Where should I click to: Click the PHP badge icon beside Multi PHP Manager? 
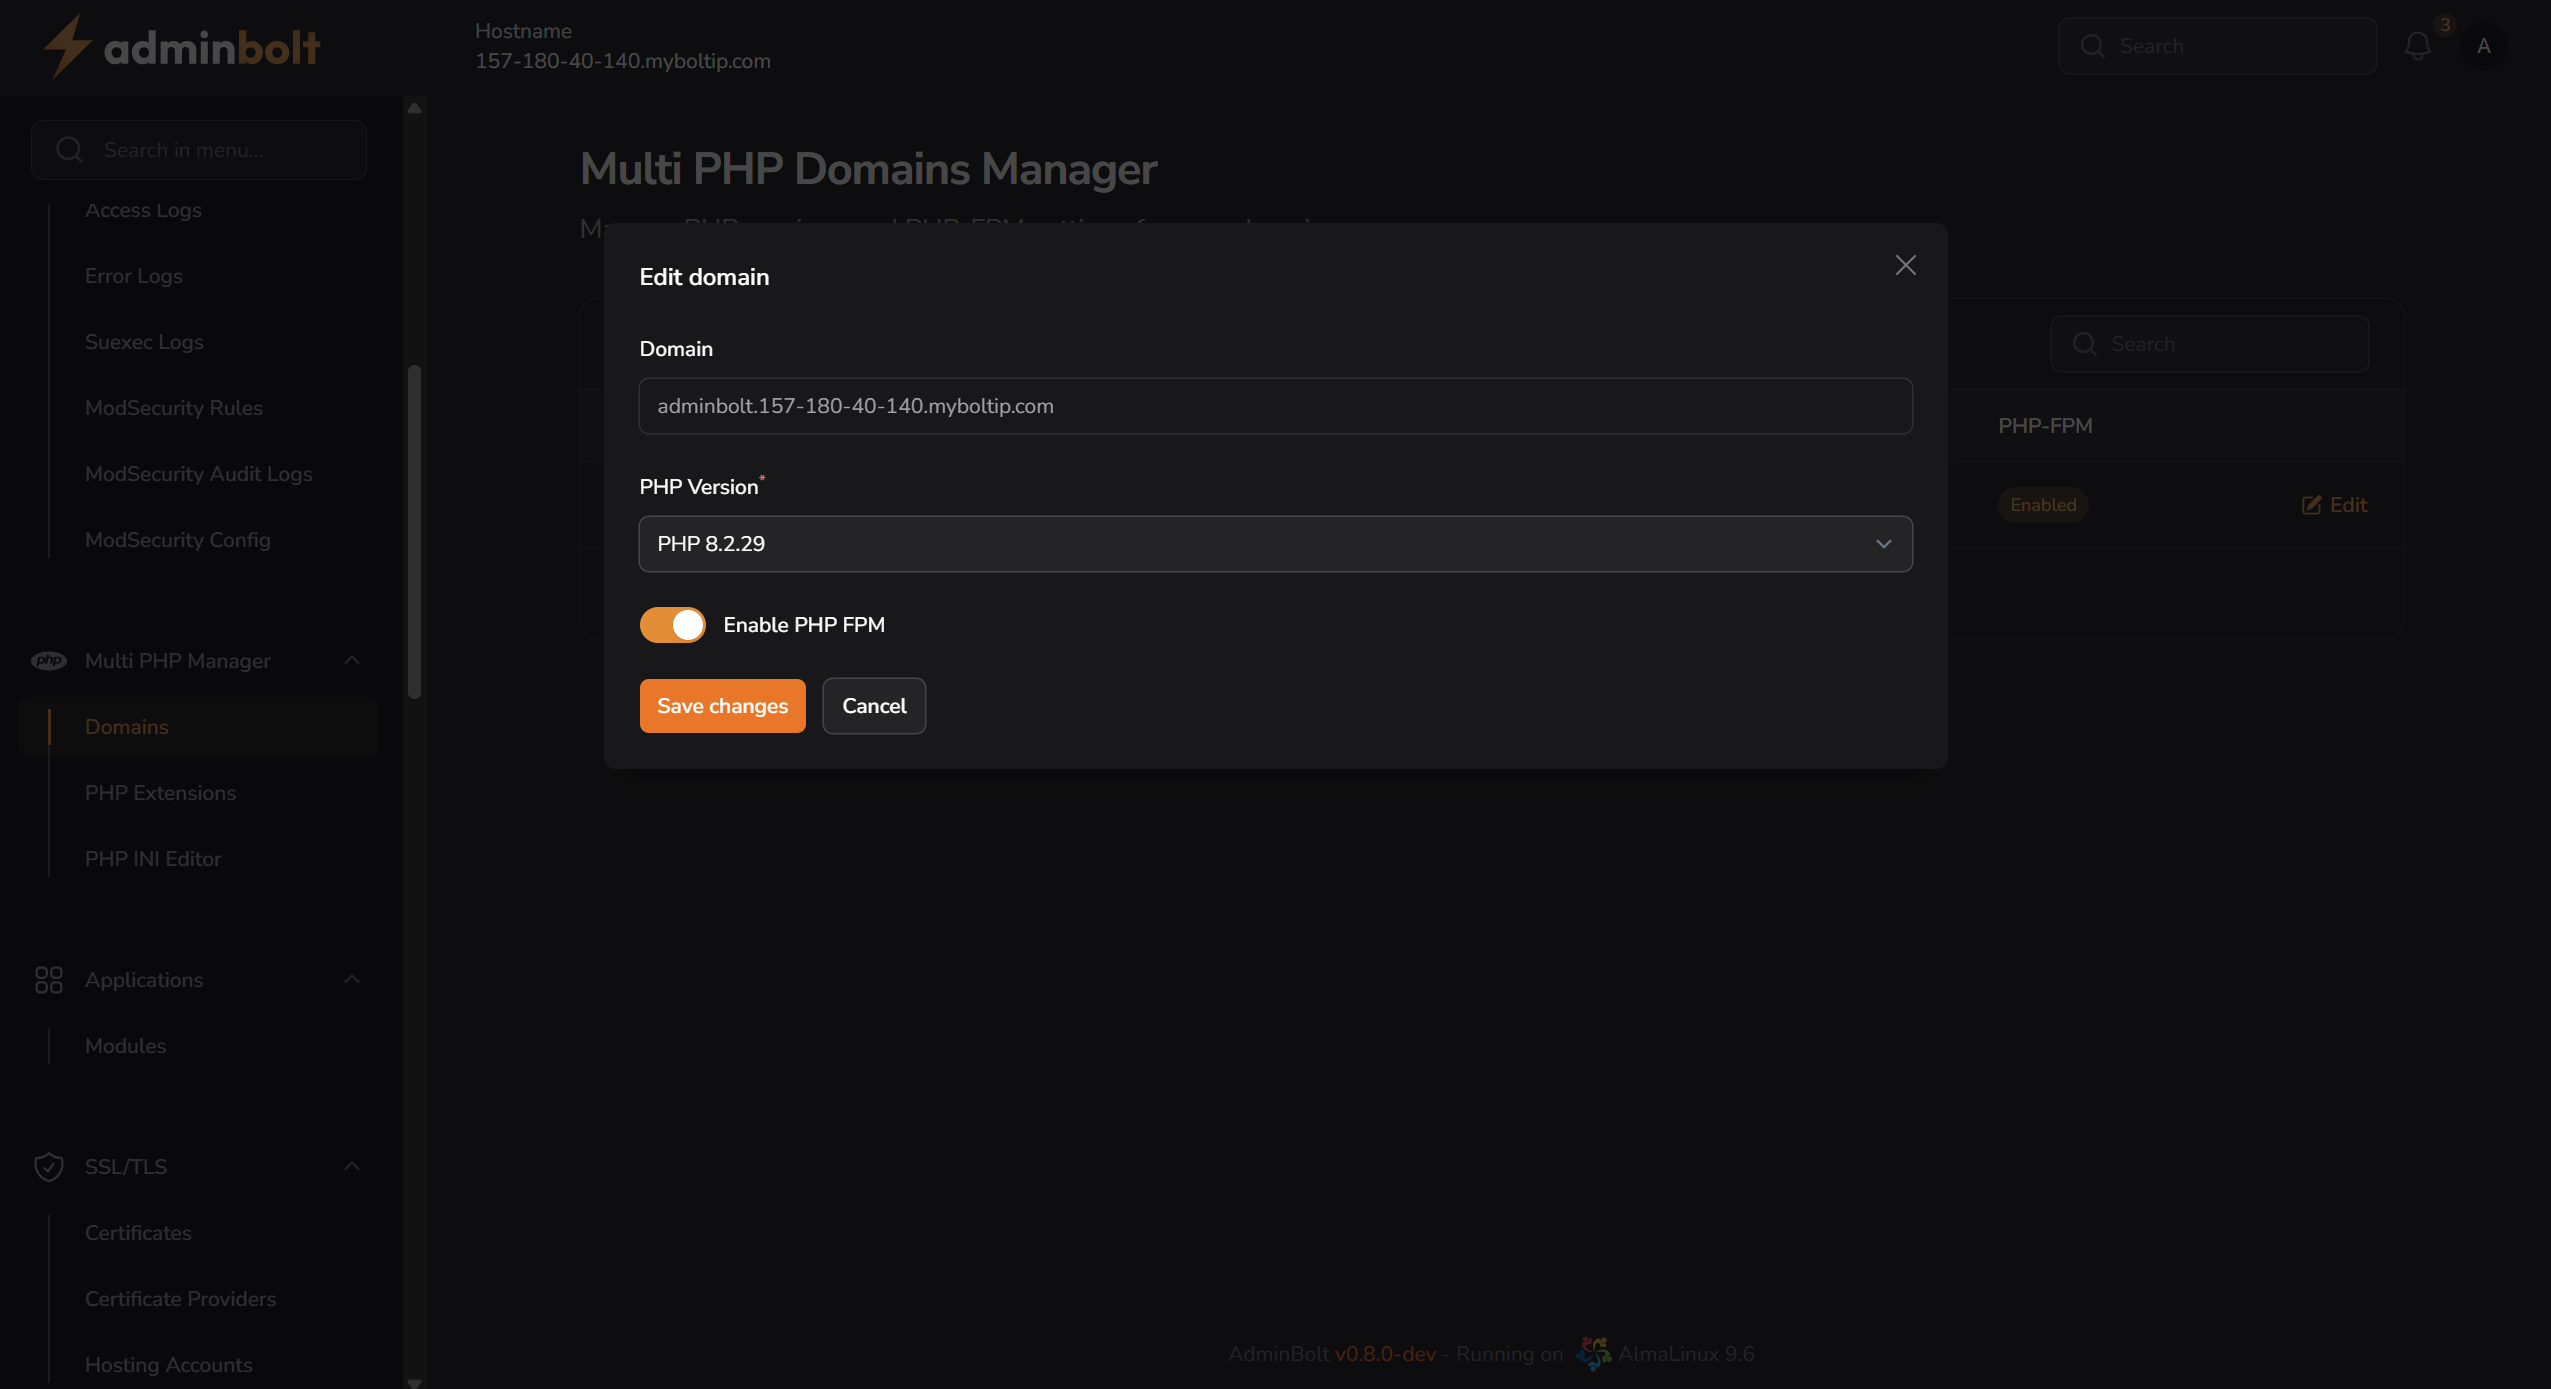pyautogui.click(x=48, y=661)
